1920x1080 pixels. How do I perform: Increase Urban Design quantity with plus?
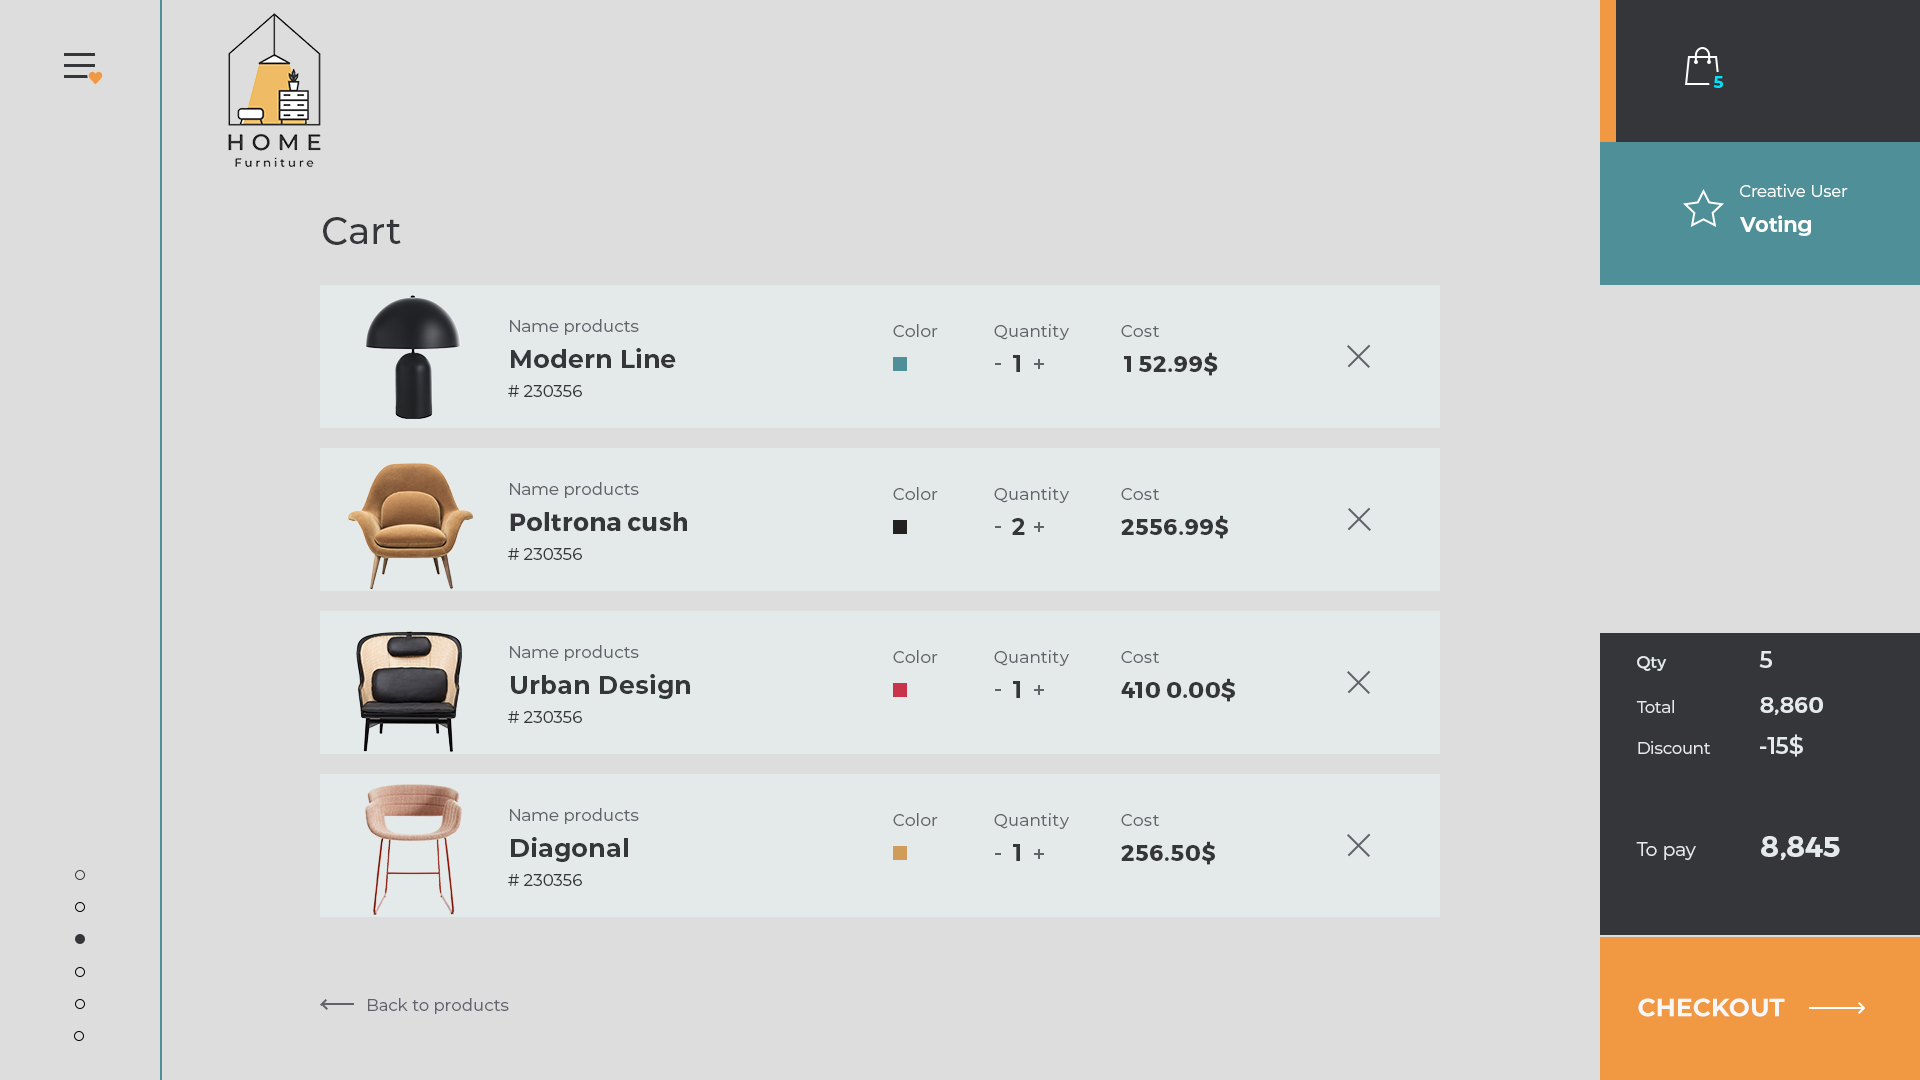(1039, 690)
